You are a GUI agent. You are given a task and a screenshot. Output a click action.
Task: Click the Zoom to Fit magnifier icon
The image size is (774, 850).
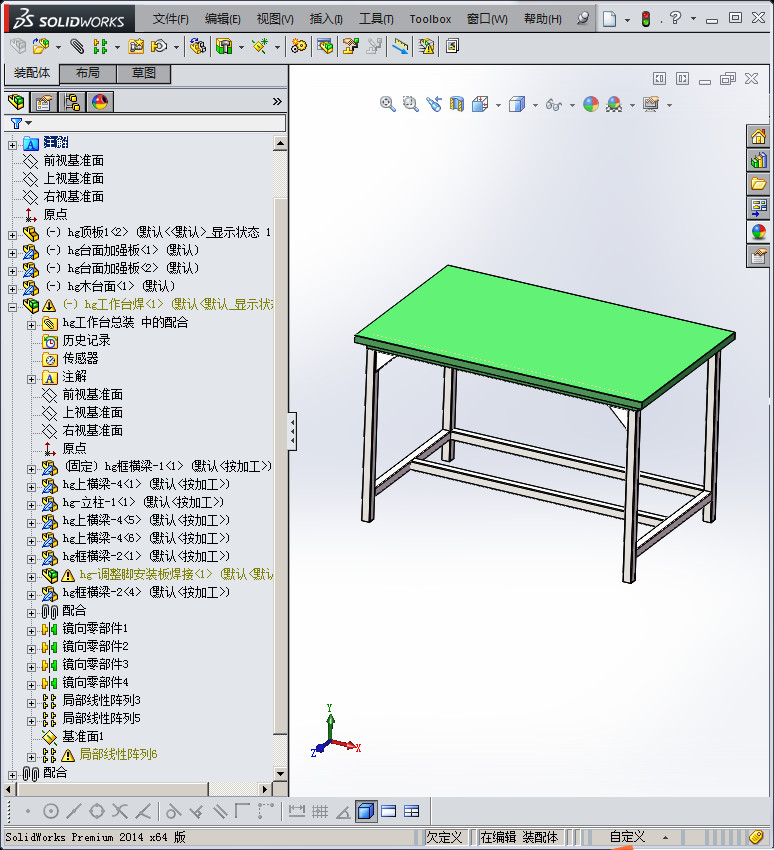pyautogui.click(x=387, y=104)
